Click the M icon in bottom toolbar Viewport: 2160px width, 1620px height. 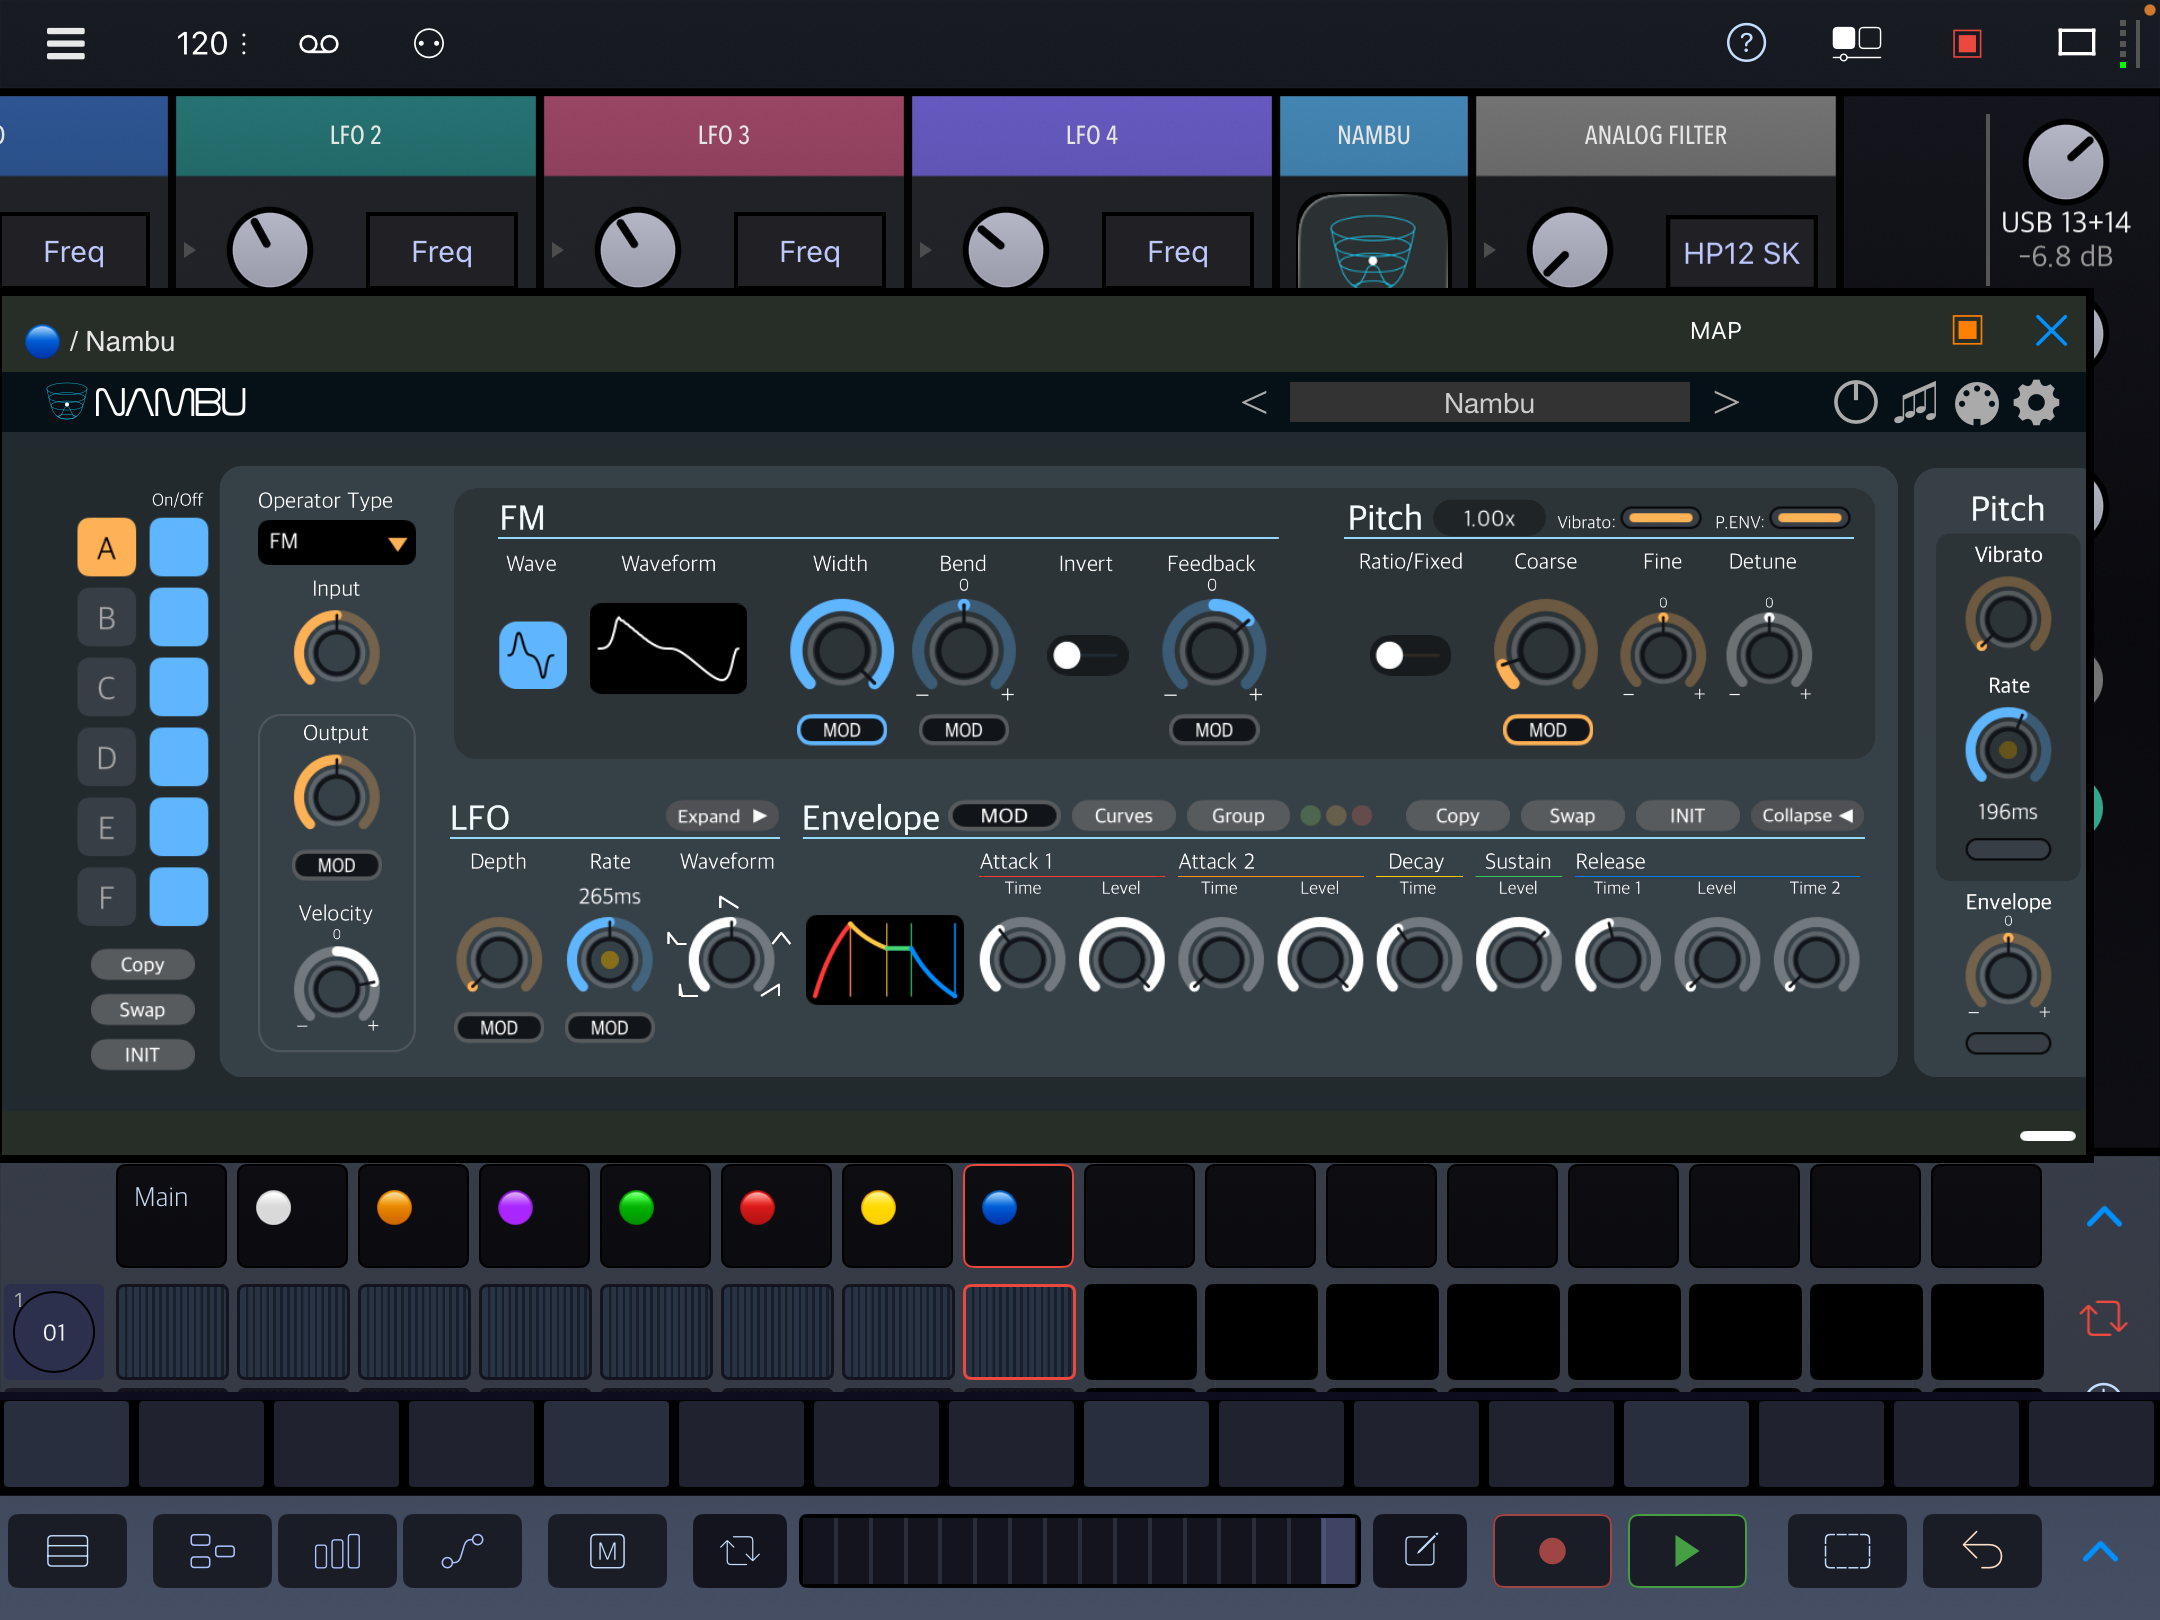coord(607,1551)
